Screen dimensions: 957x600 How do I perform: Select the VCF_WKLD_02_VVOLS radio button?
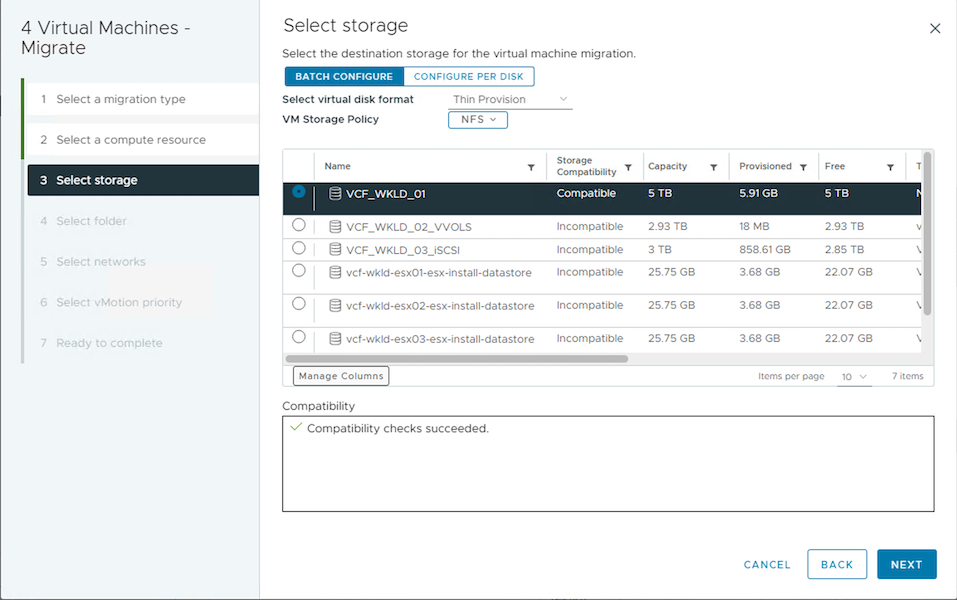point(299,225)
